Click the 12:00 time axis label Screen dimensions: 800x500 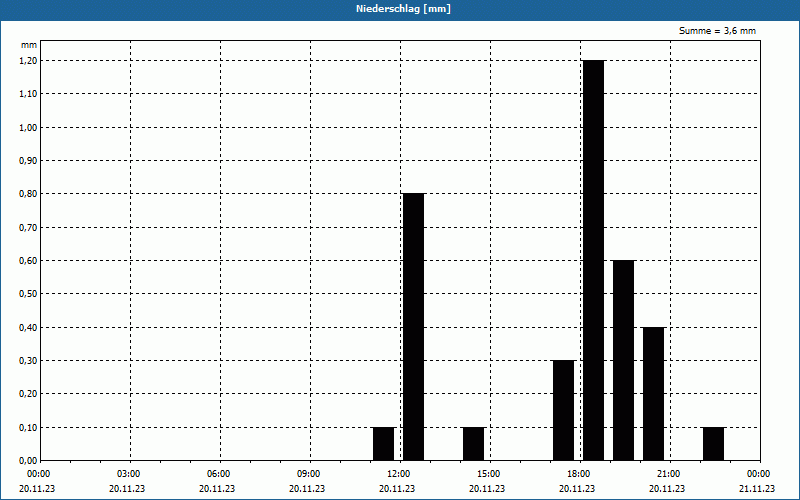coord(398,474)
